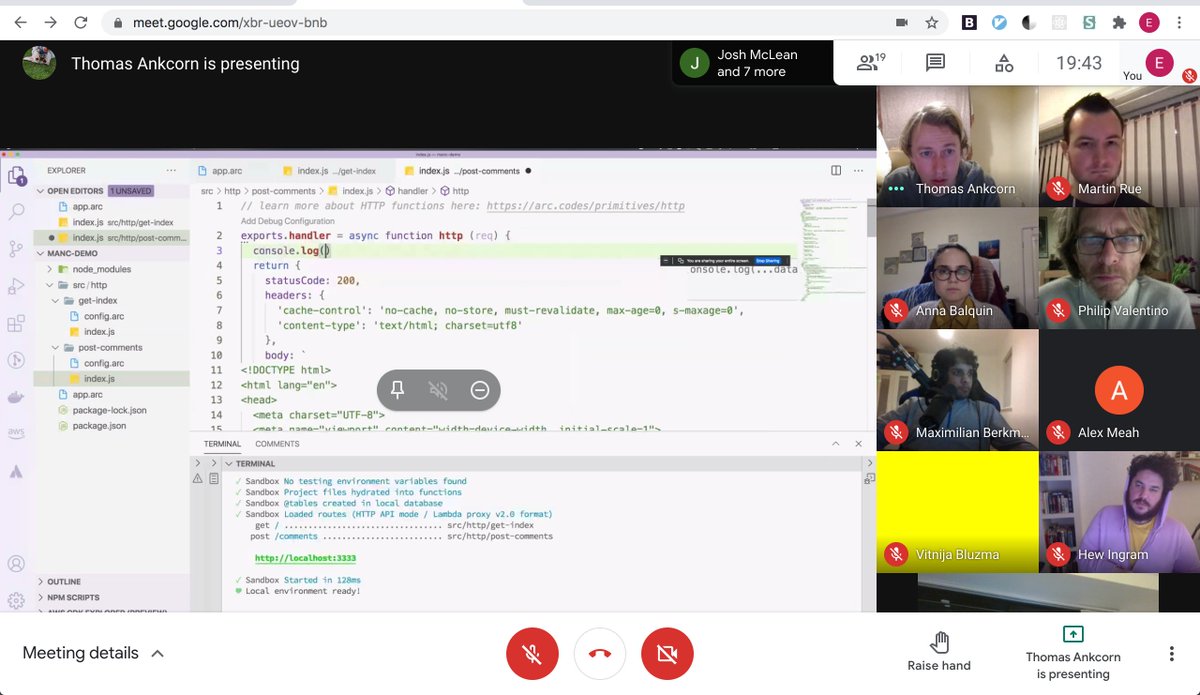
Task: Open the activities shapes icon
Action: (1004, 63)
